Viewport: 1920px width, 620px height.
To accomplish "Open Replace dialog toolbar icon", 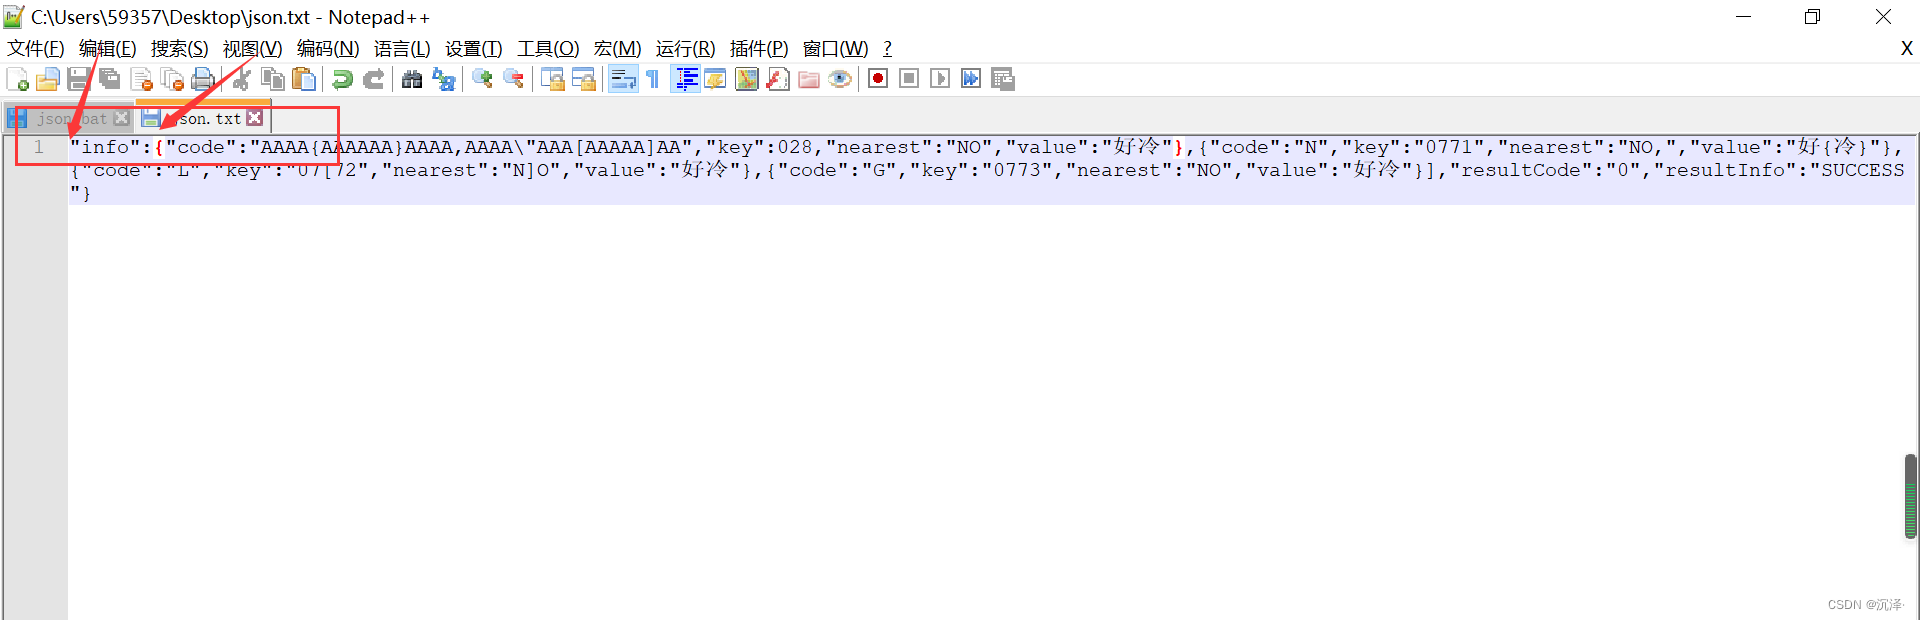I will 443,79.
